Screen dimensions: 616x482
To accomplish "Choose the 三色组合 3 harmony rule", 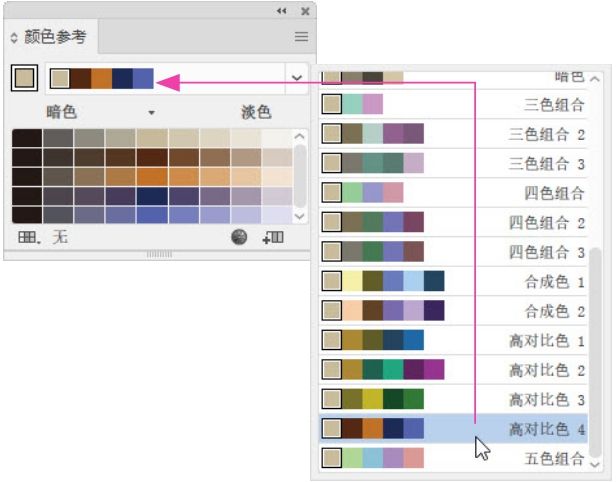I will click(453, 163).
